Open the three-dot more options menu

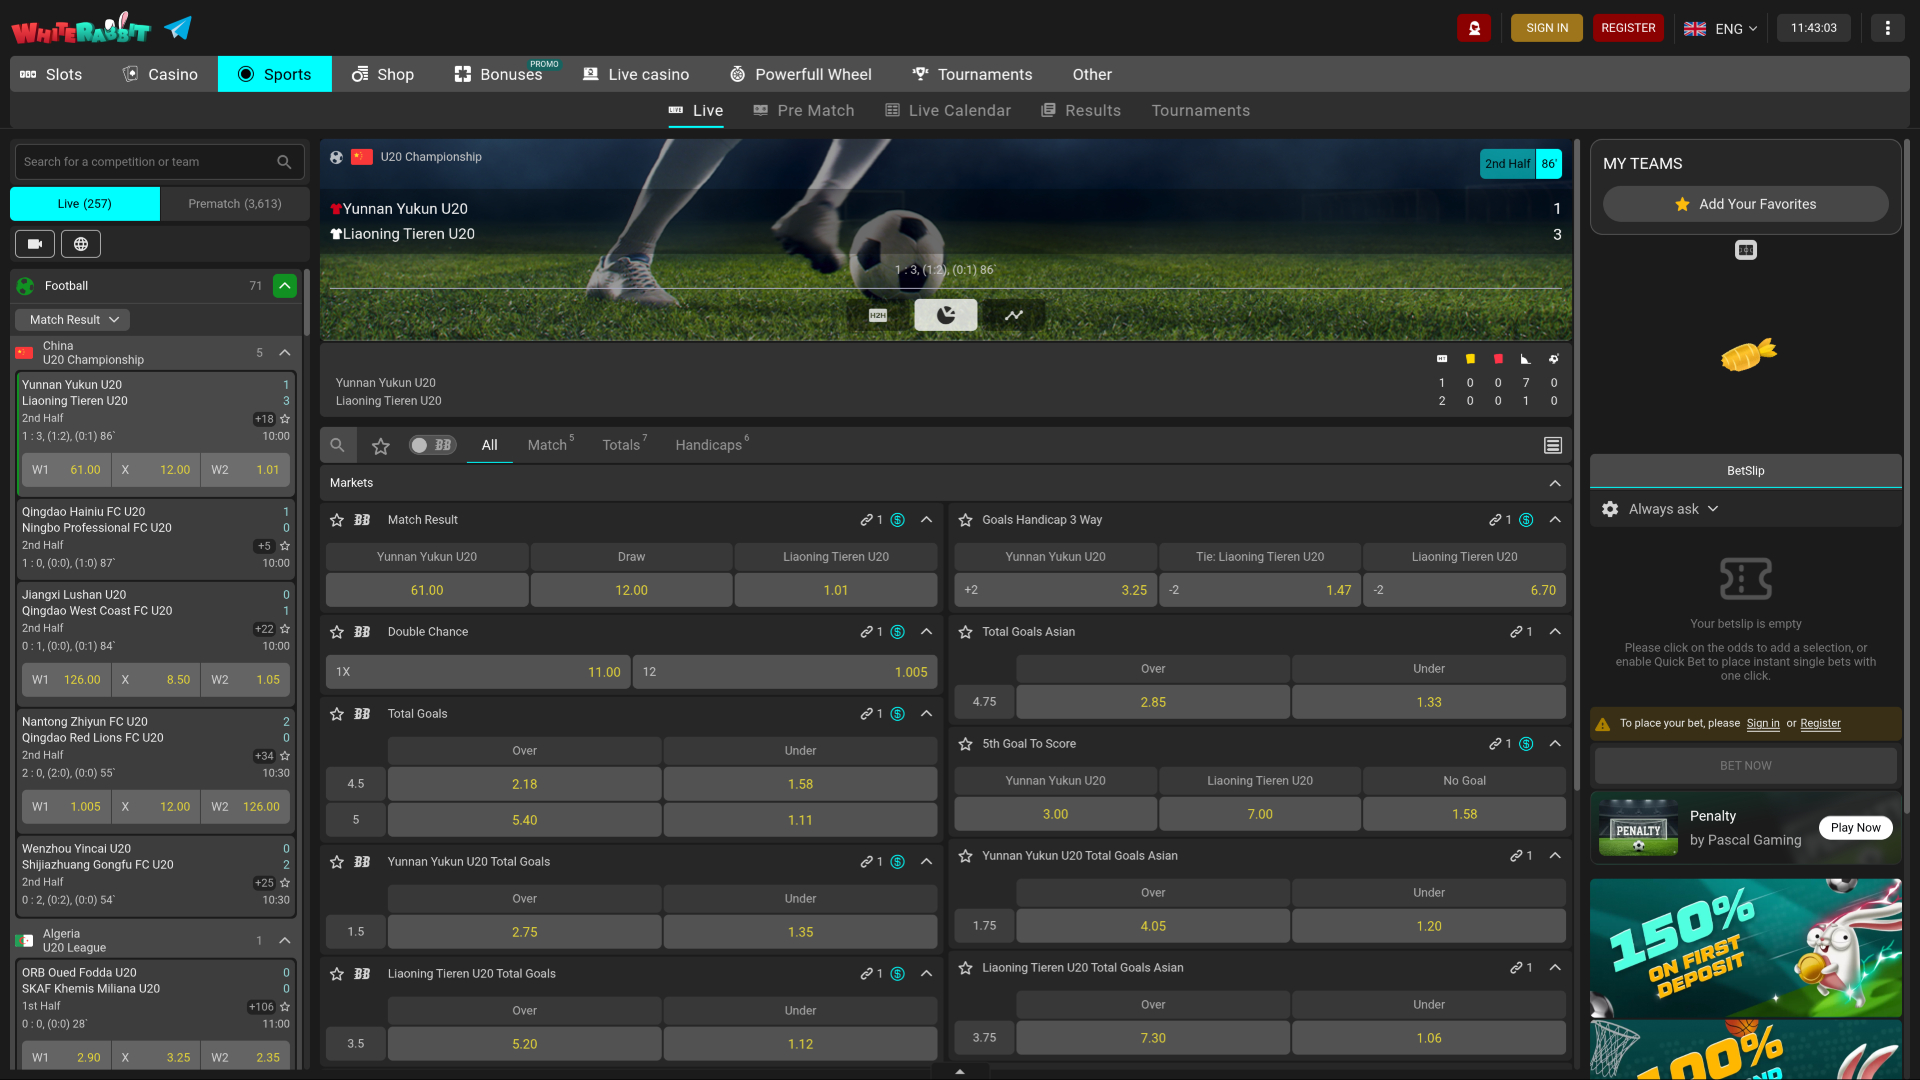(1887, 28)
